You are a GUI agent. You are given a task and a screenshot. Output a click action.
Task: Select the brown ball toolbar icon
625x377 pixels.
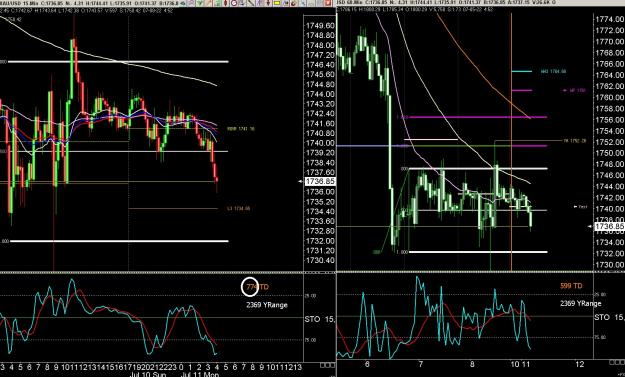[293, 3]
